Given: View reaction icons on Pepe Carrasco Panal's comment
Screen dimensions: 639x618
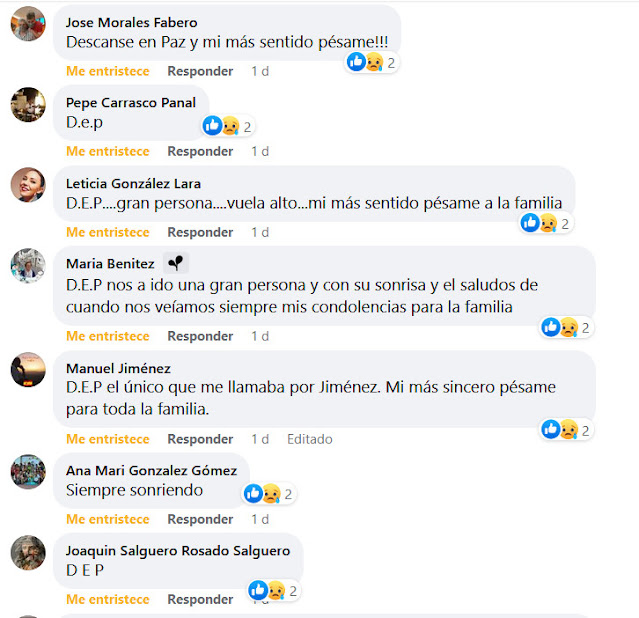Looking at the screenshot, I should pos(228,126).
